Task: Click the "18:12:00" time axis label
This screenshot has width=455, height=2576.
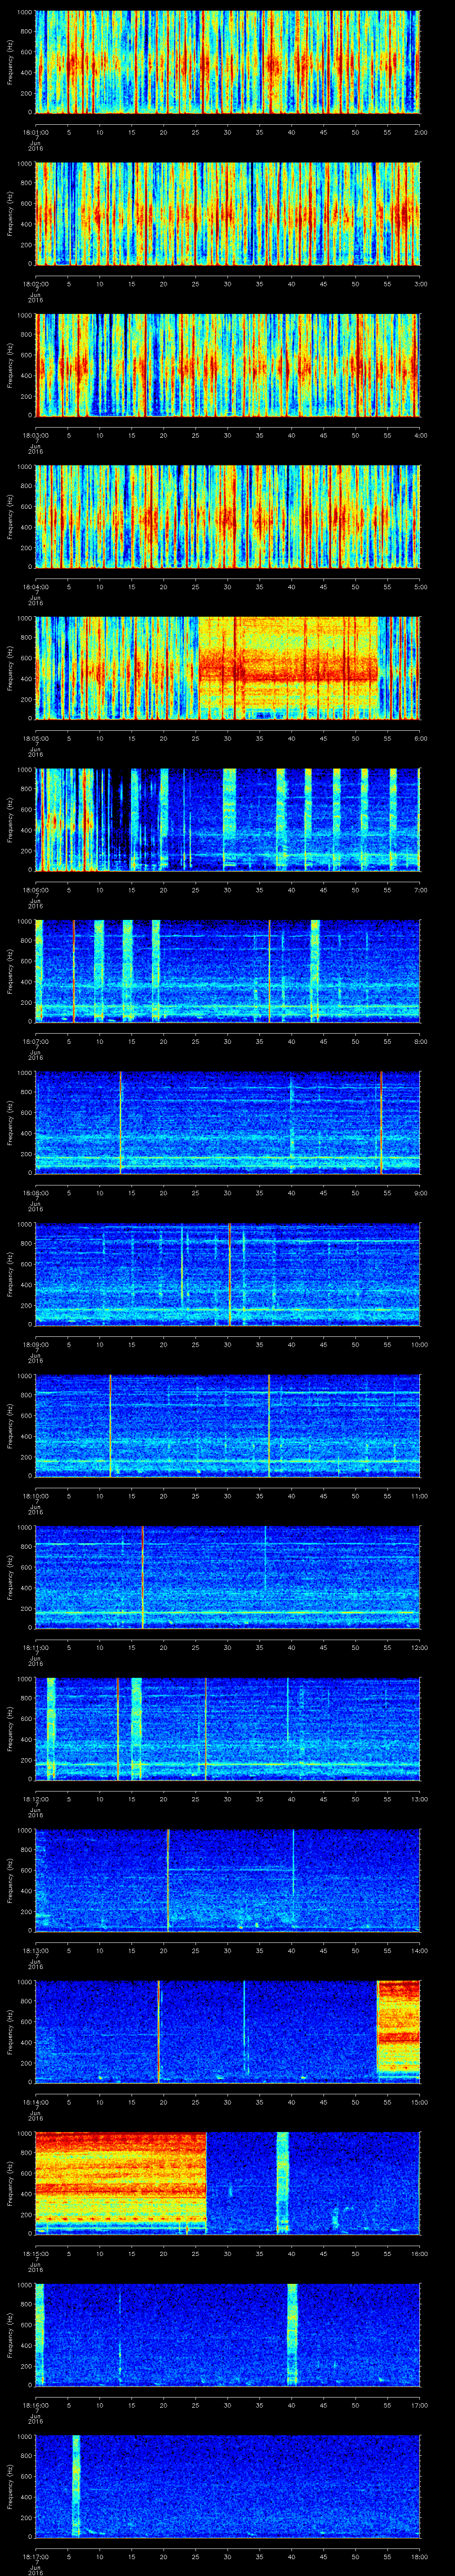Action: point(35,1798)
